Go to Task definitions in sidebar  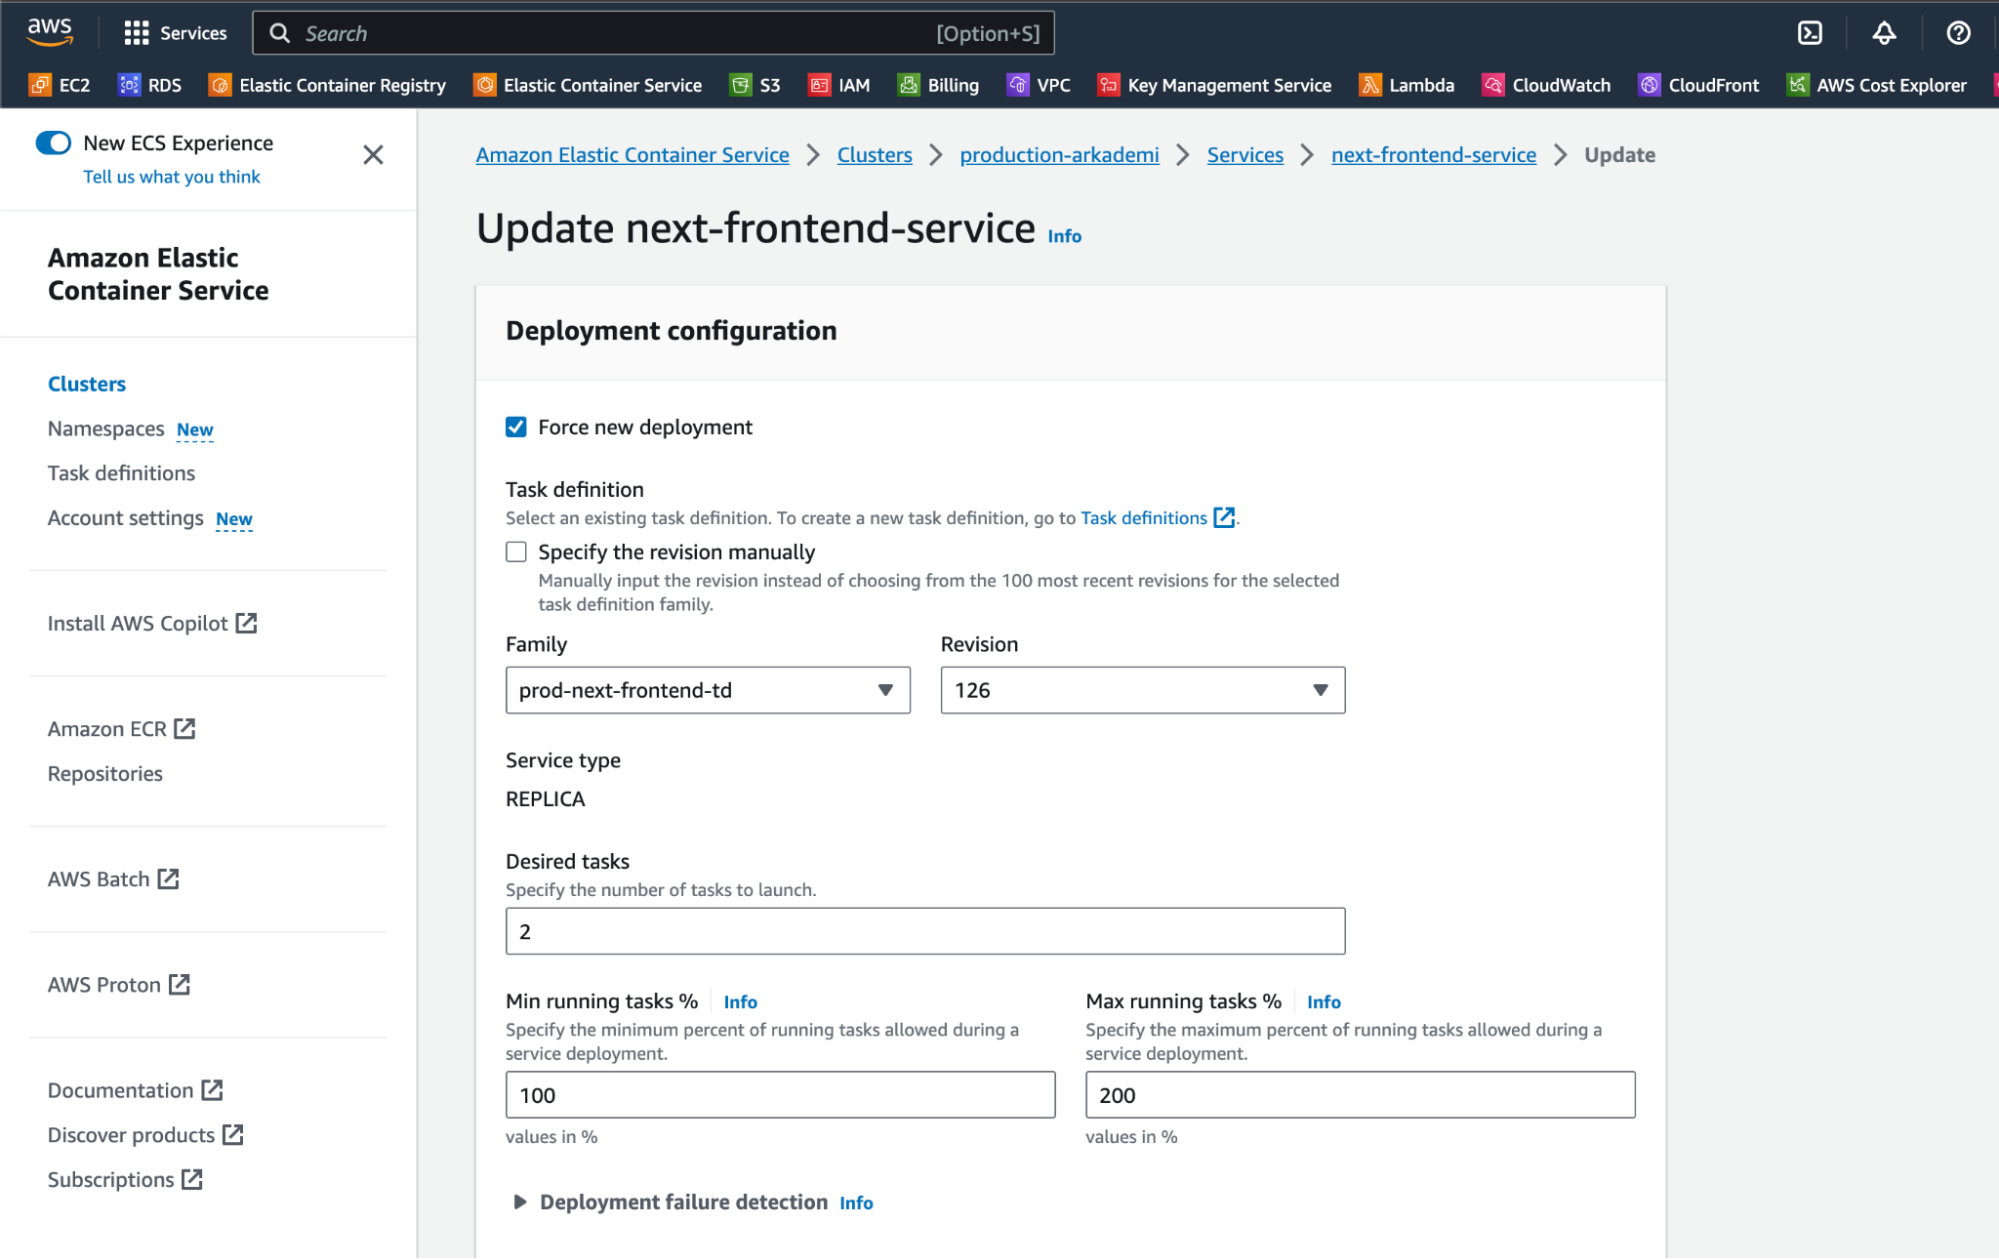pos(121,473)
